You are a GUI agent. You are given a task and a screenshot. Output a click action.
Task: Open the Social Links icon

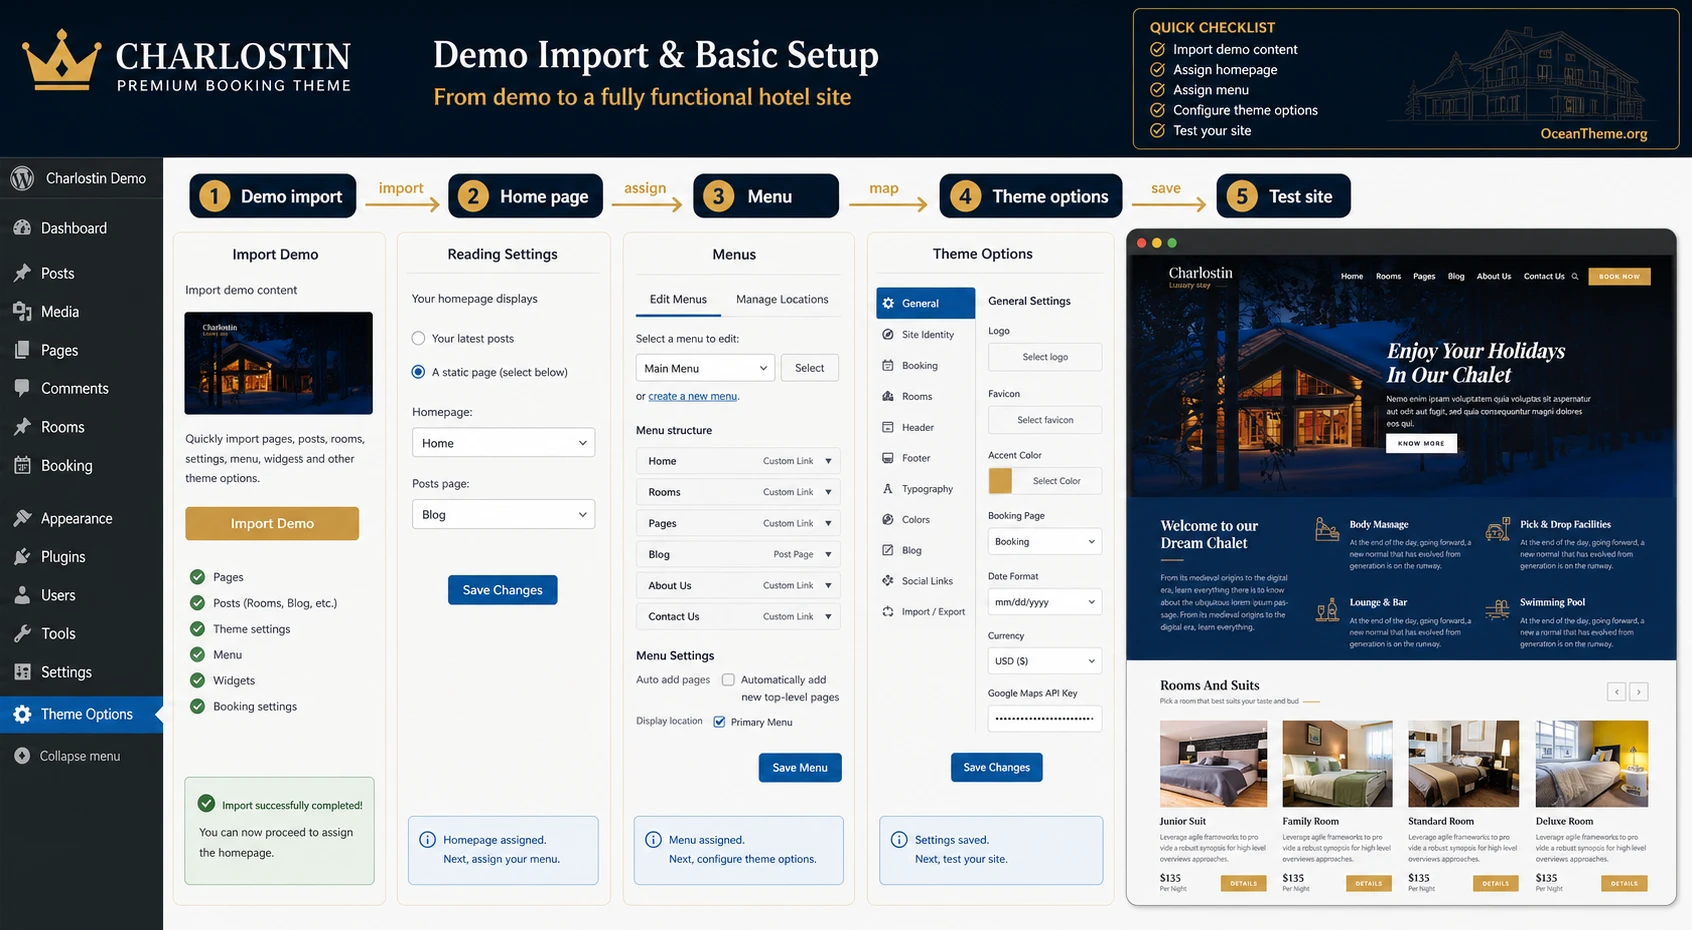[888, 581]
